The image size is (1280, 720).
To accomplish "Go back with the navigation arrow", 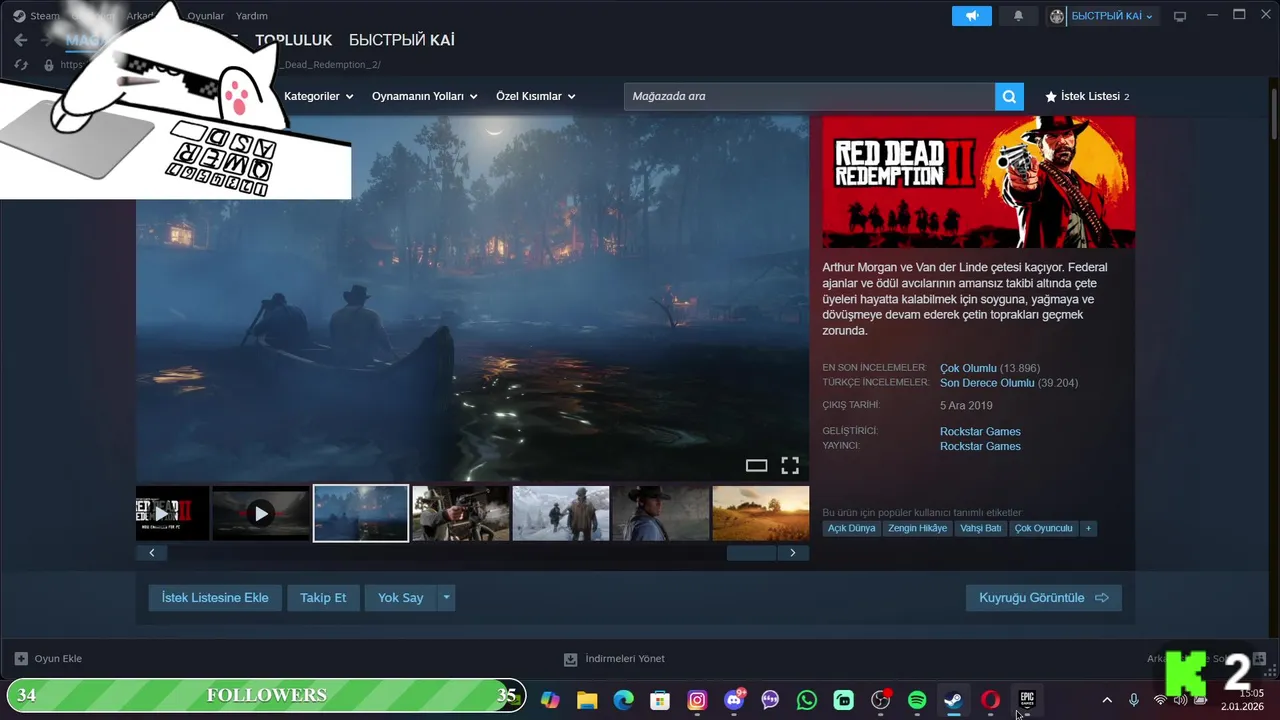I will click(x=21, y=40).
